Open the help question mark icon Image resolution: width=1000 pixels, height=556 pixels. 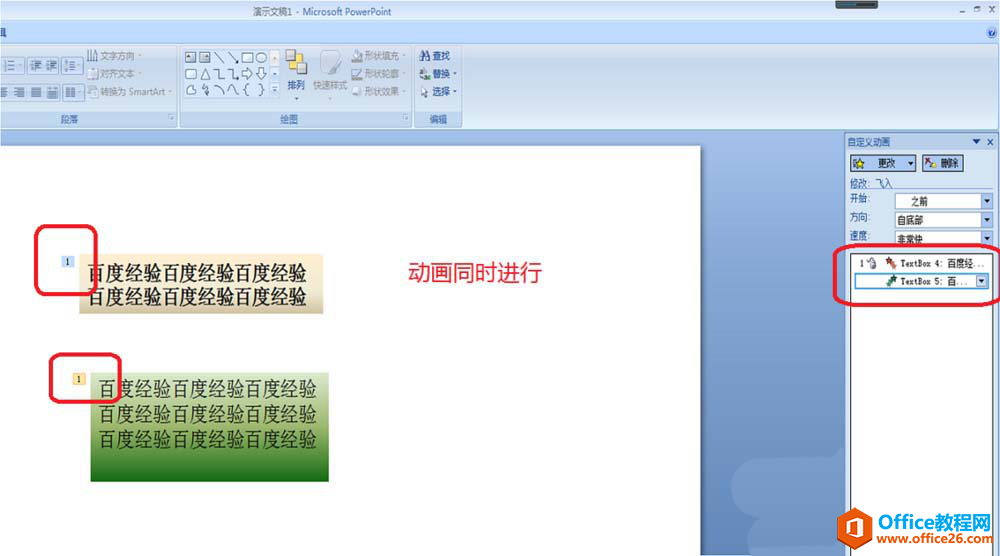(x=992, y=33)
